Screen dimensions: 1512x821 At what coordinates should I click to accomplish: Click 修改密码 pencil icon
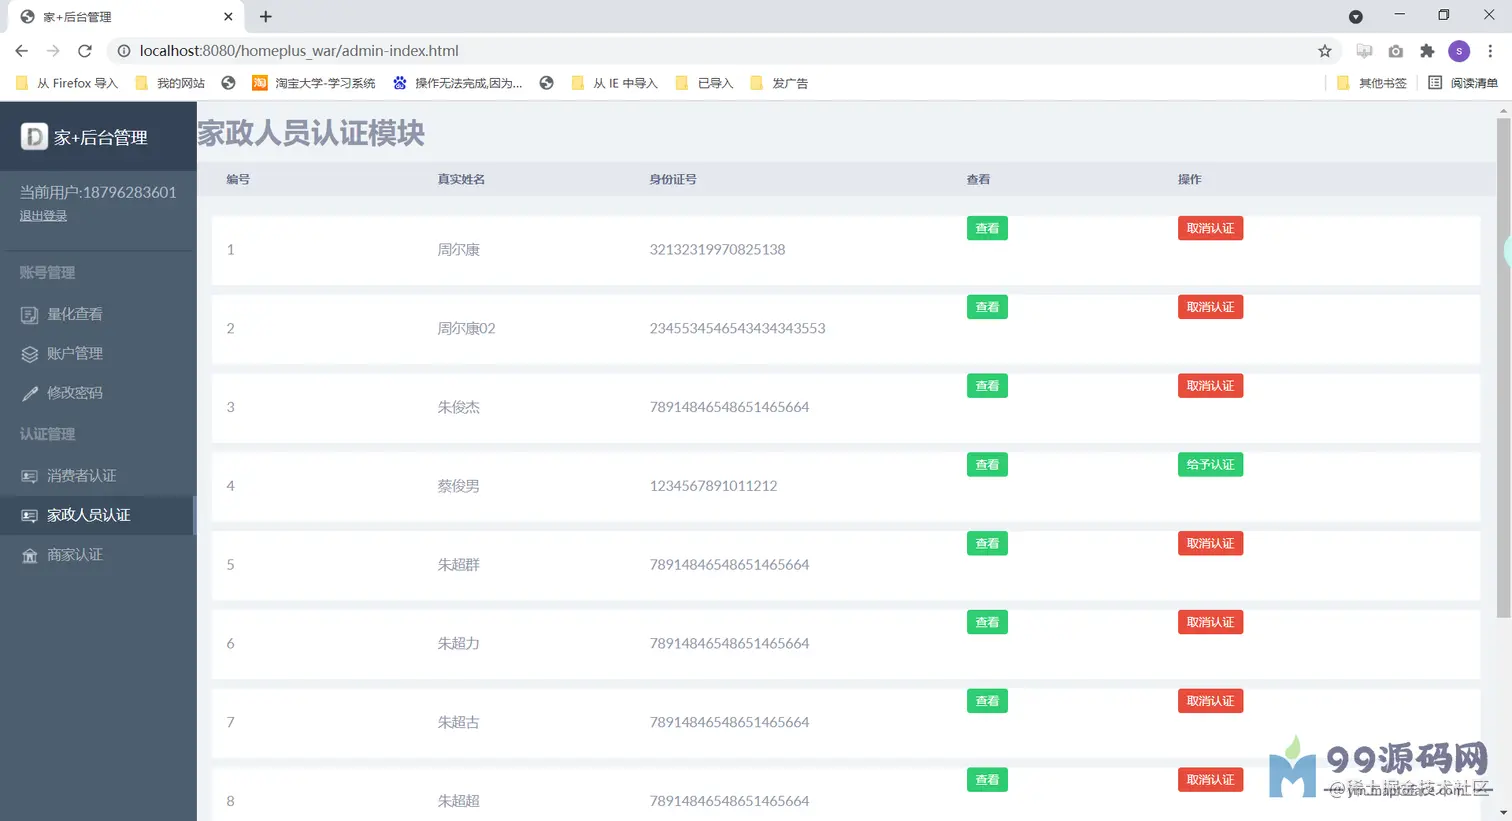(30, 394)
